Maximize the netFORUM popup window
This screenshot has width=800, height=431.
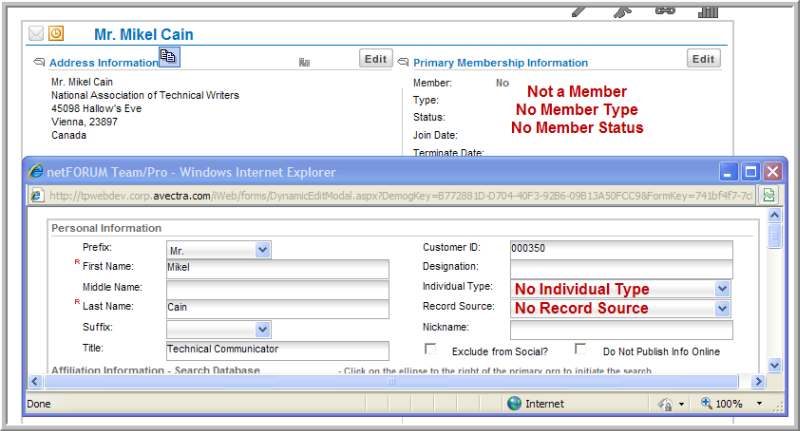(751, 172)
